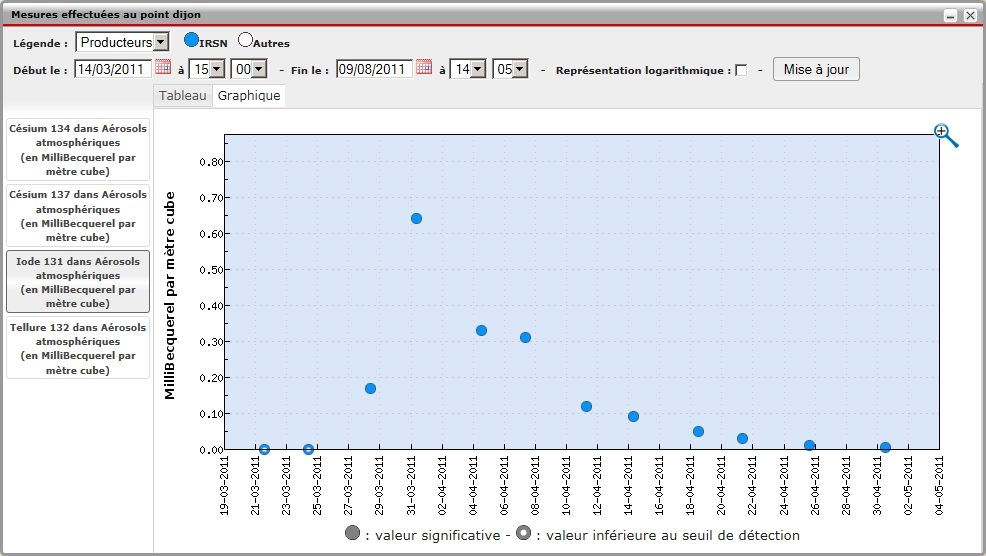The height and width of the screenshot is (556, 986).
Task: Click the Début le date field 14/03/2011
Action: point(113,69)
